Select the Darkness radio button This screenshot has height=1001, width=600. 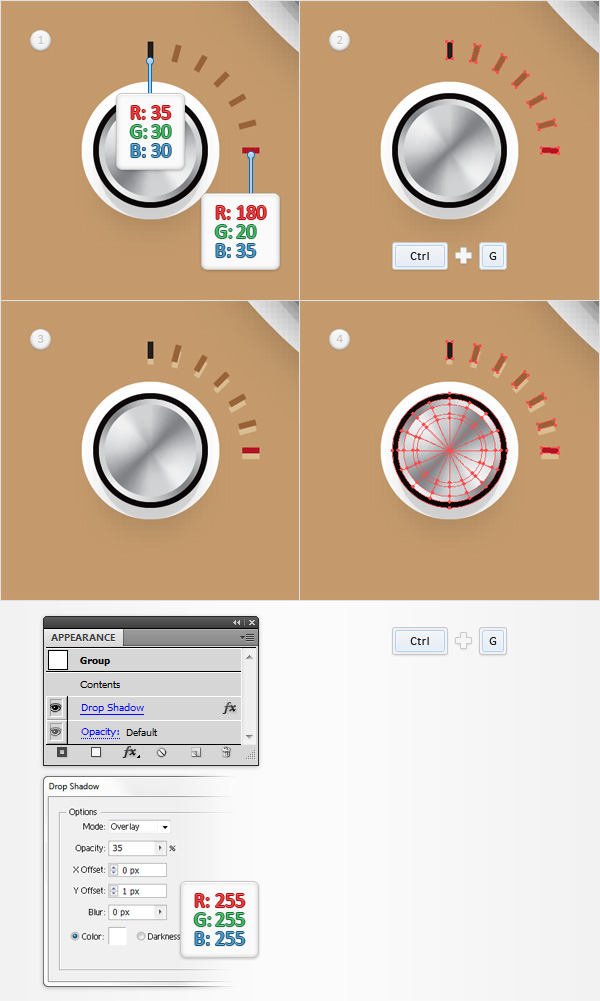(141, 937)
